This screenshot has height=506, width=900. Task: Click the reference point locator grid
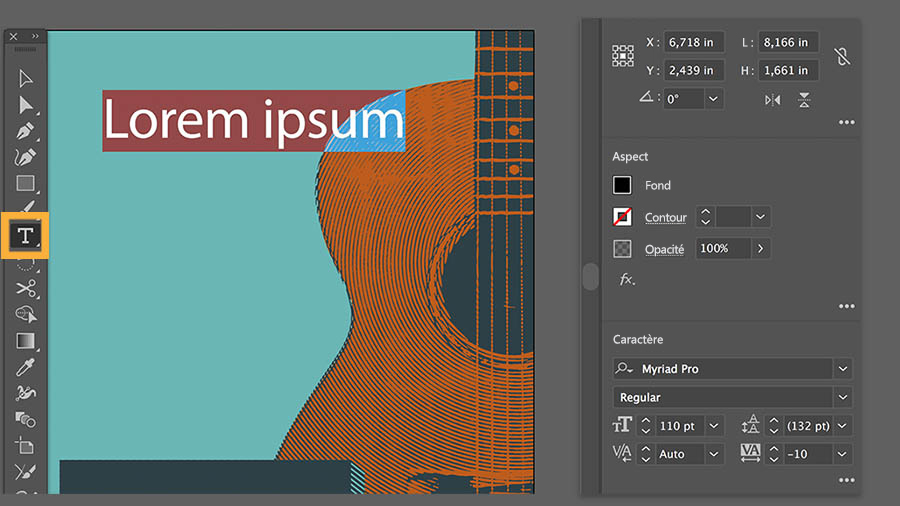[623, 56]
